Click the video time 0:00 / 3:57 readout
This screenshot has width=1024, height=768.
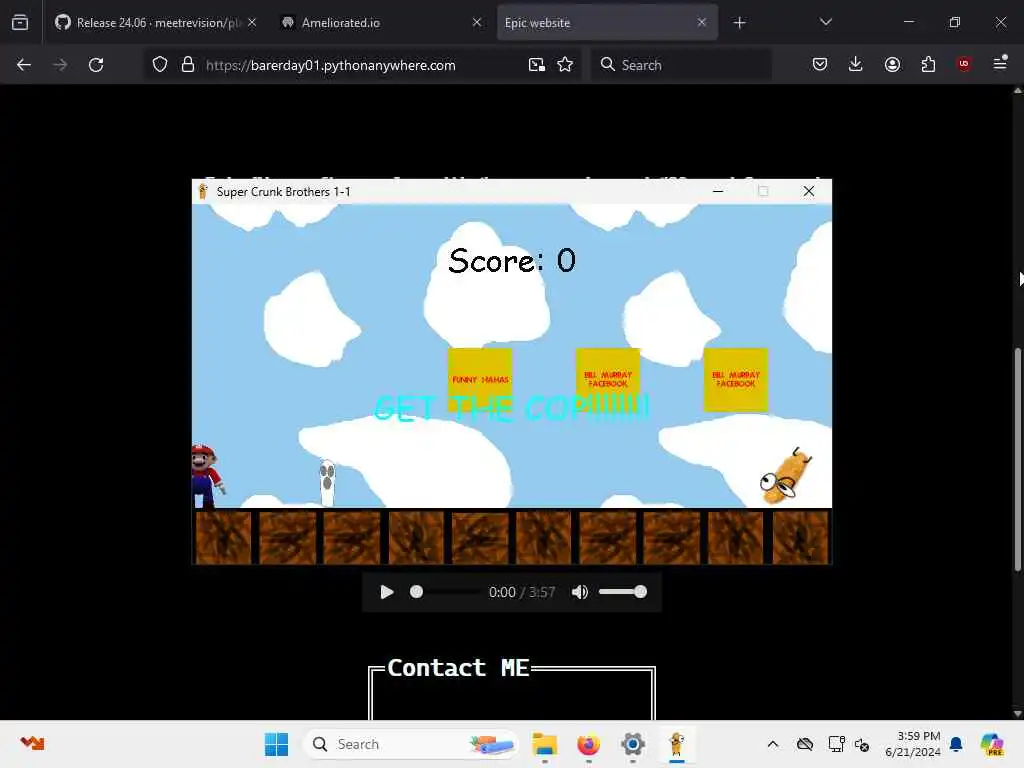coord(522,592)
